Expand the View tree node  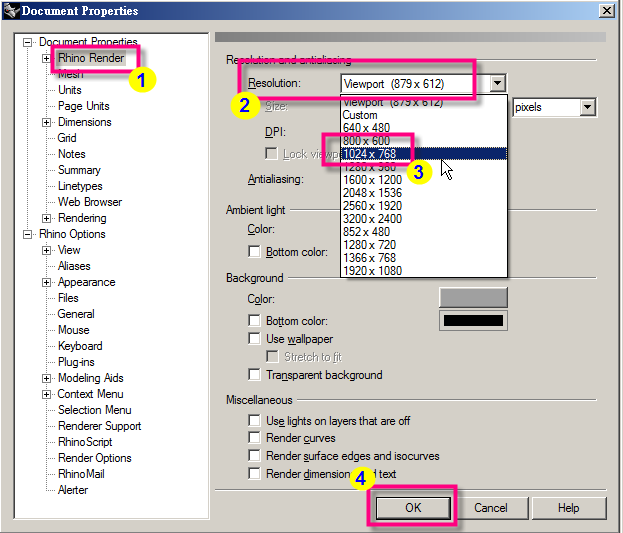click(x=46, y=250)
